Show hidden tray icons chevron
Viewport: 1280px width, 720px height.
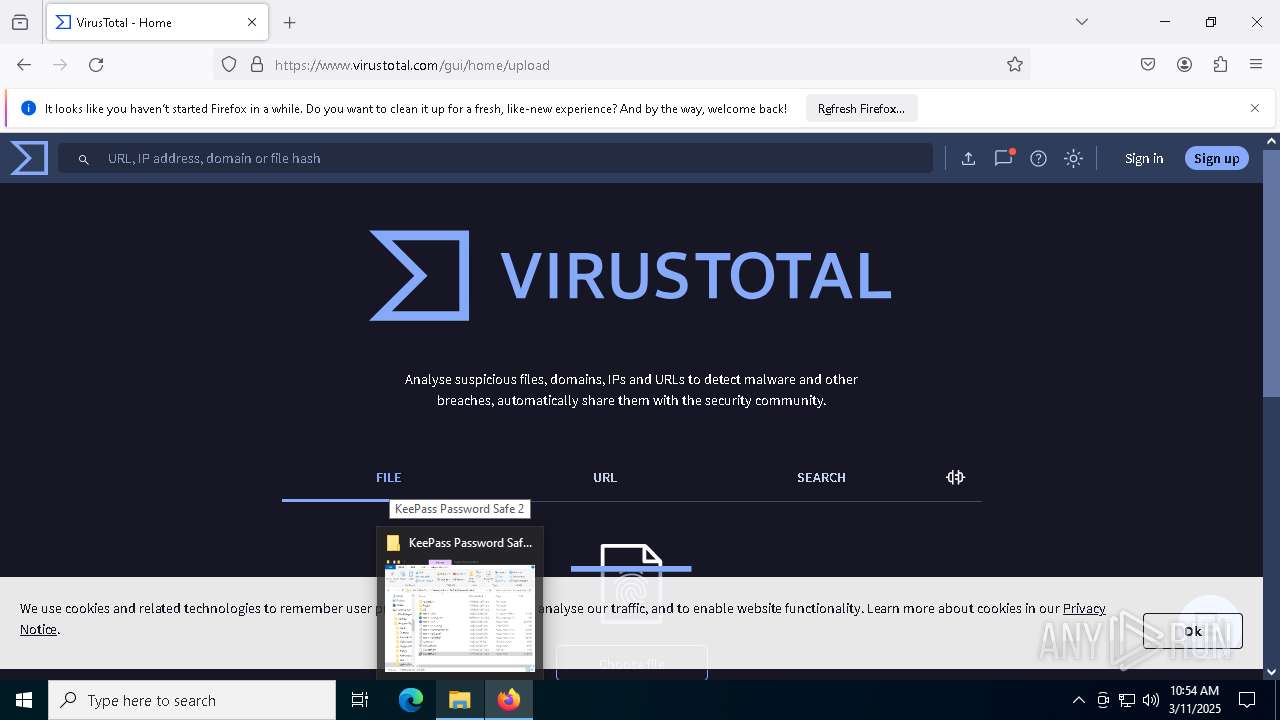[1078, 700]
